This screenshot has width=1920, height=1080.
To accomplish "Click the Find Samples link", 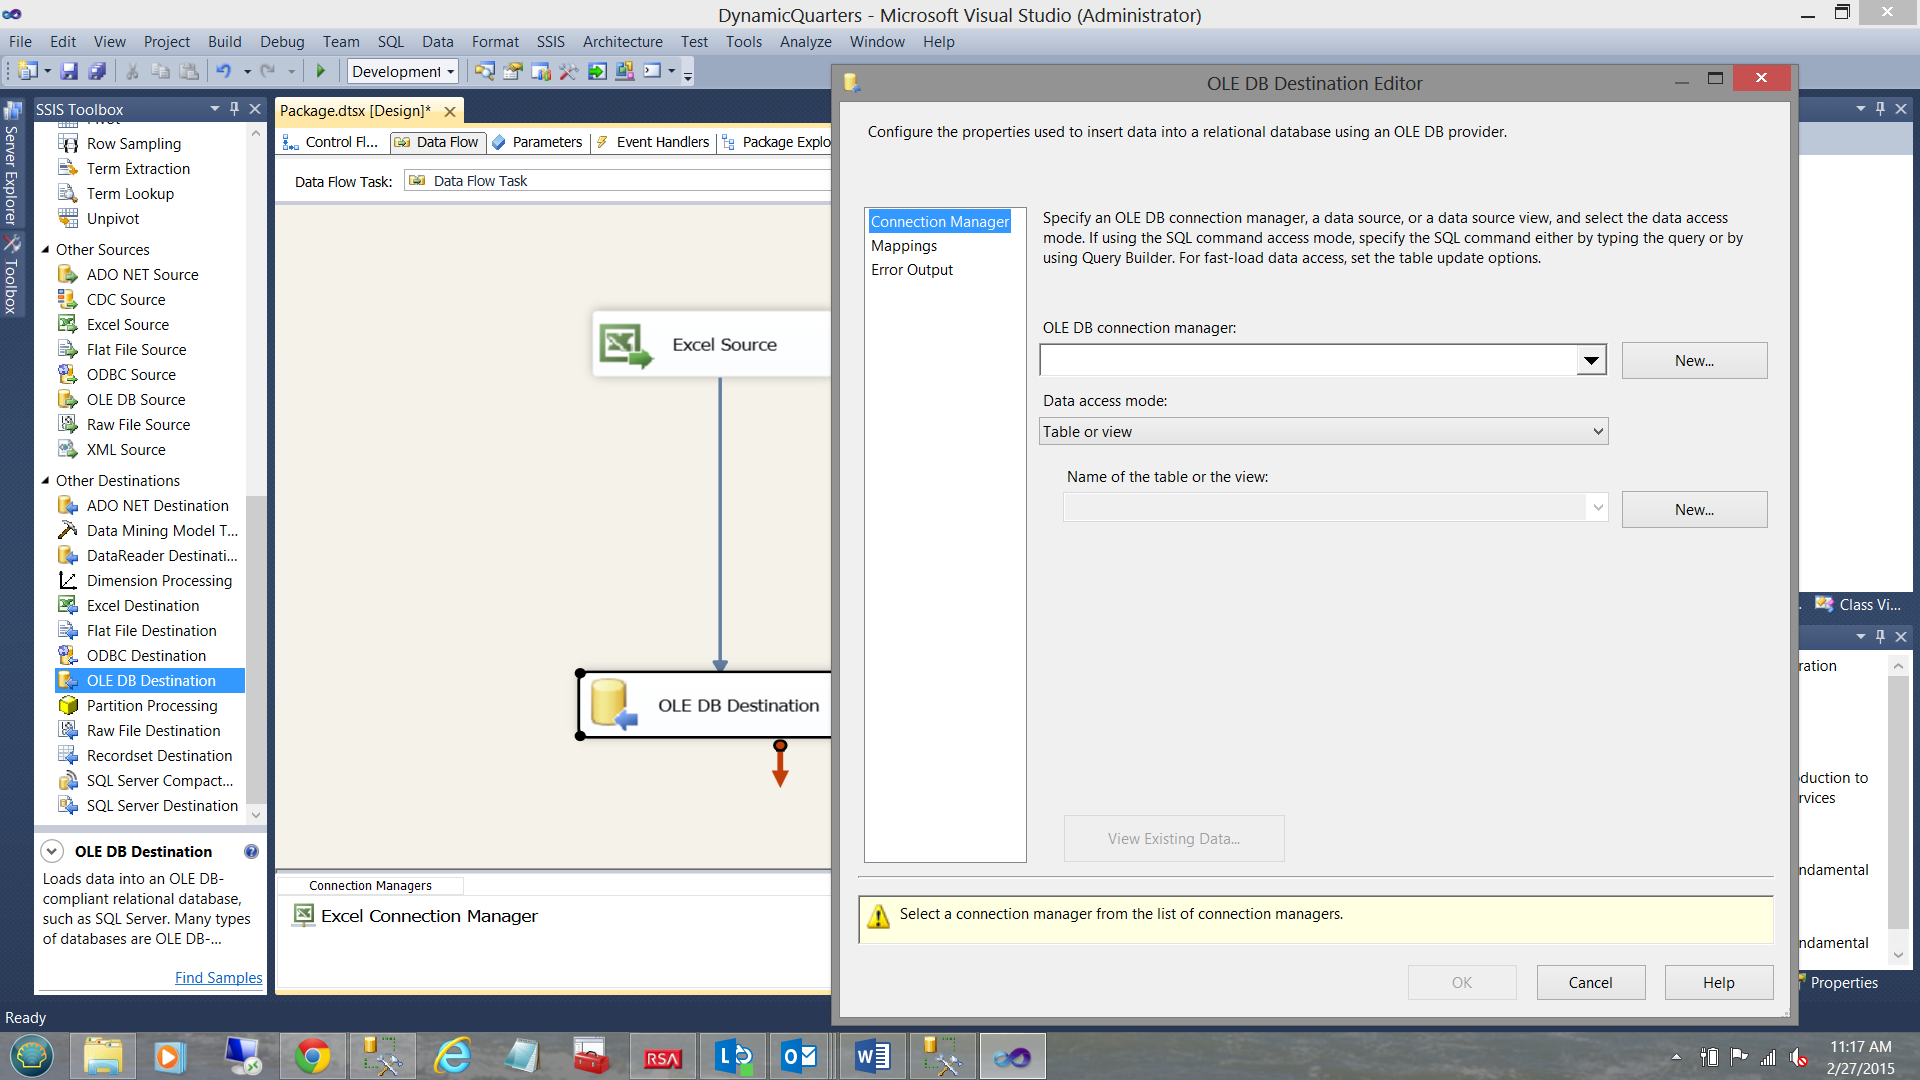I will (x=218, y=978).
